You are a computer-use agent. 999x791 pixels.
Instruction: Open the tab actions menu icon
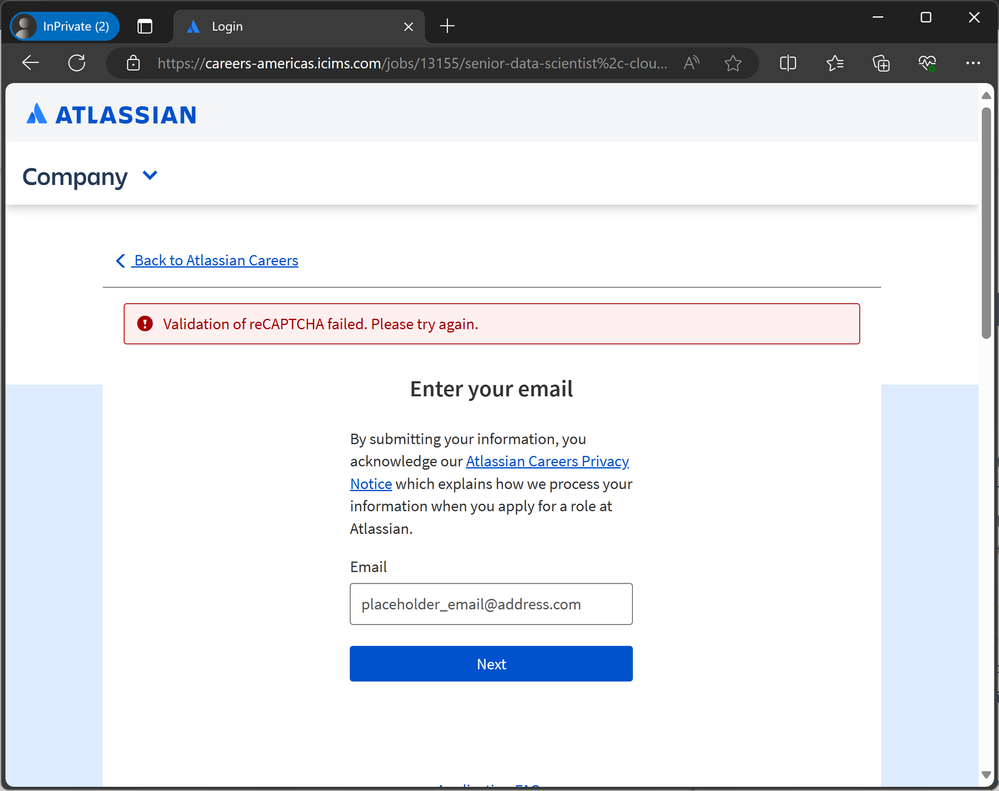145,26
